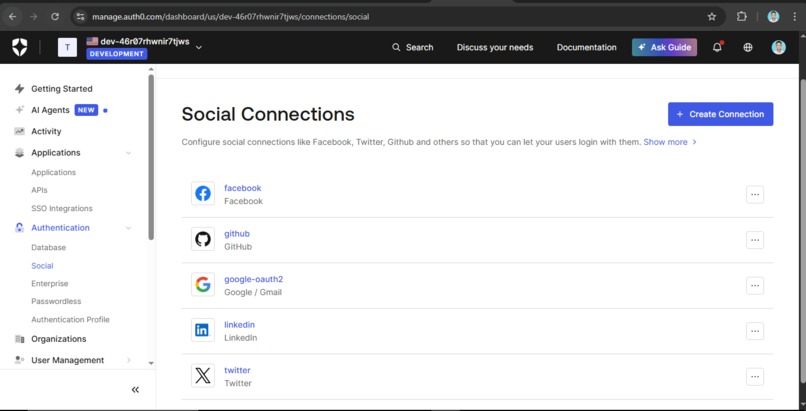Click the AI Agents sparkle icon
Image resolution: width=806 pixels, height=411 pixels.
(20, 110)
